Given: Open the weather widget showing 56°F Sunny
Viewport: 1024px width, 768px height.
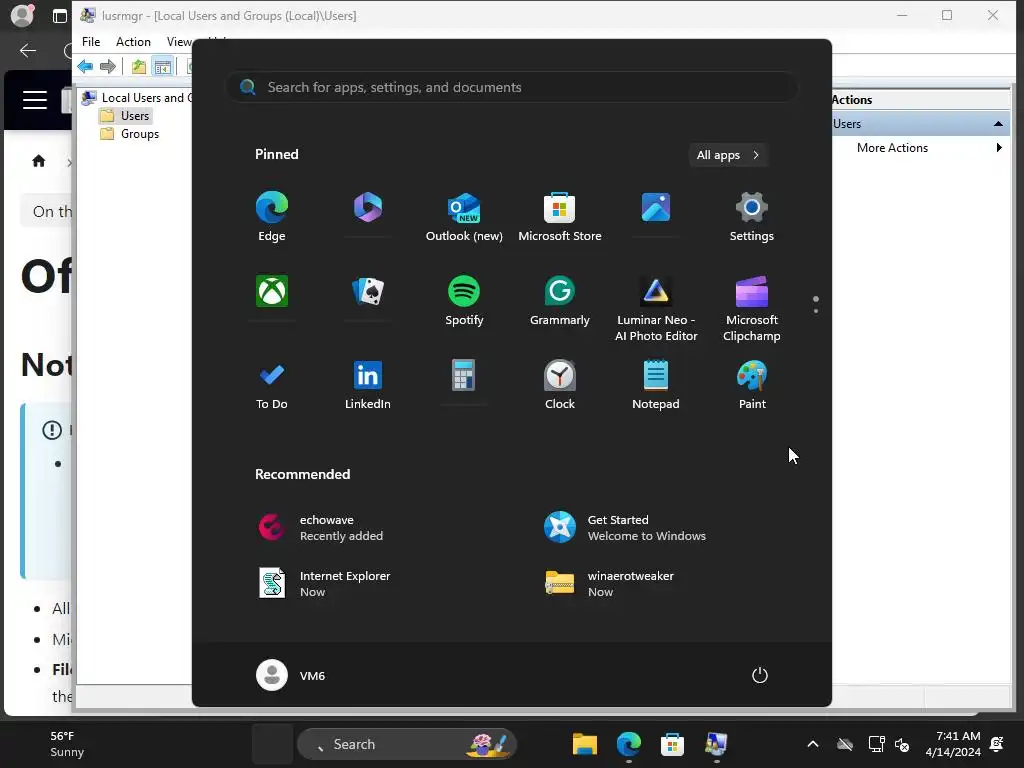Looking at the screenshot, I should (x=67, y=744).
